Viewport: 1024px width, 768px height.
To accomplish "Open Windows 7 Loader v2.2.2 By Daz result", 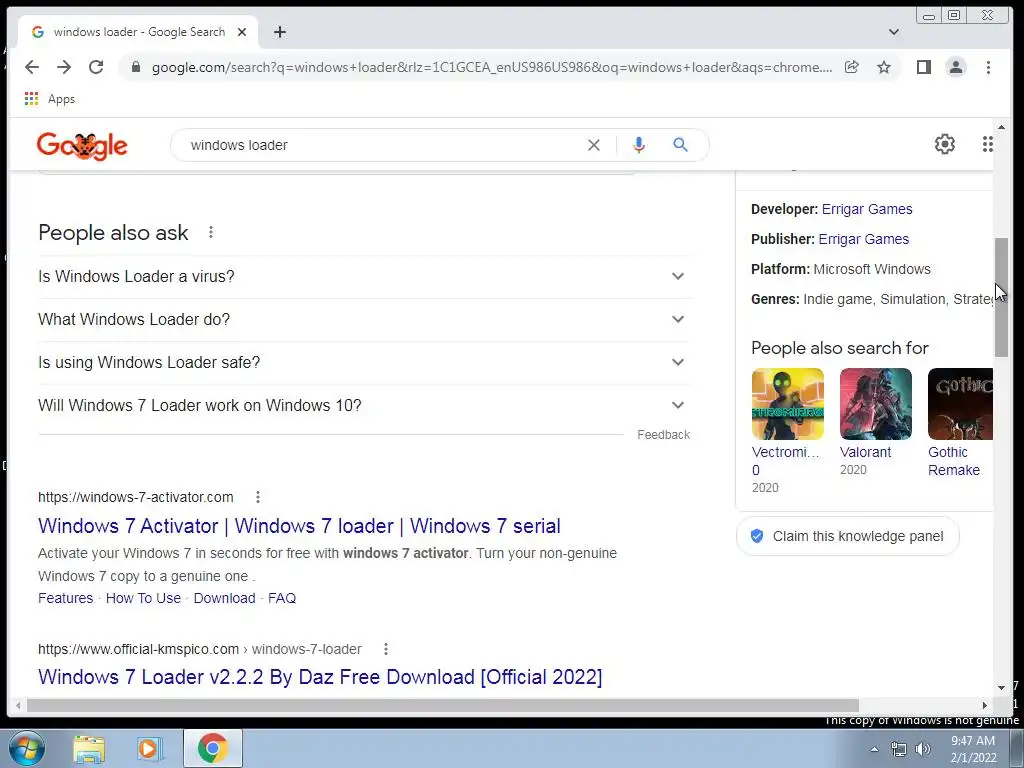I will (x=320, y=677).
